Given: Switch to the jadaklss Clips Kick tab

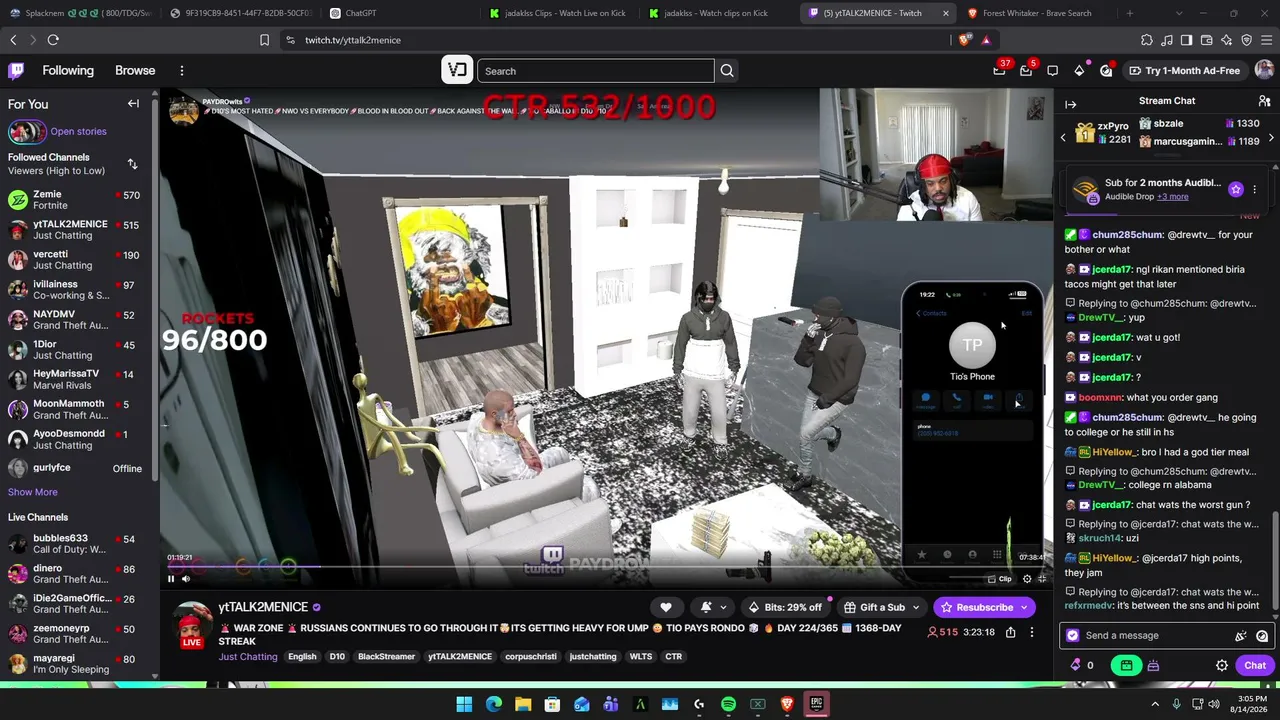Looking at the screenshot, I should tap(561, 13).
